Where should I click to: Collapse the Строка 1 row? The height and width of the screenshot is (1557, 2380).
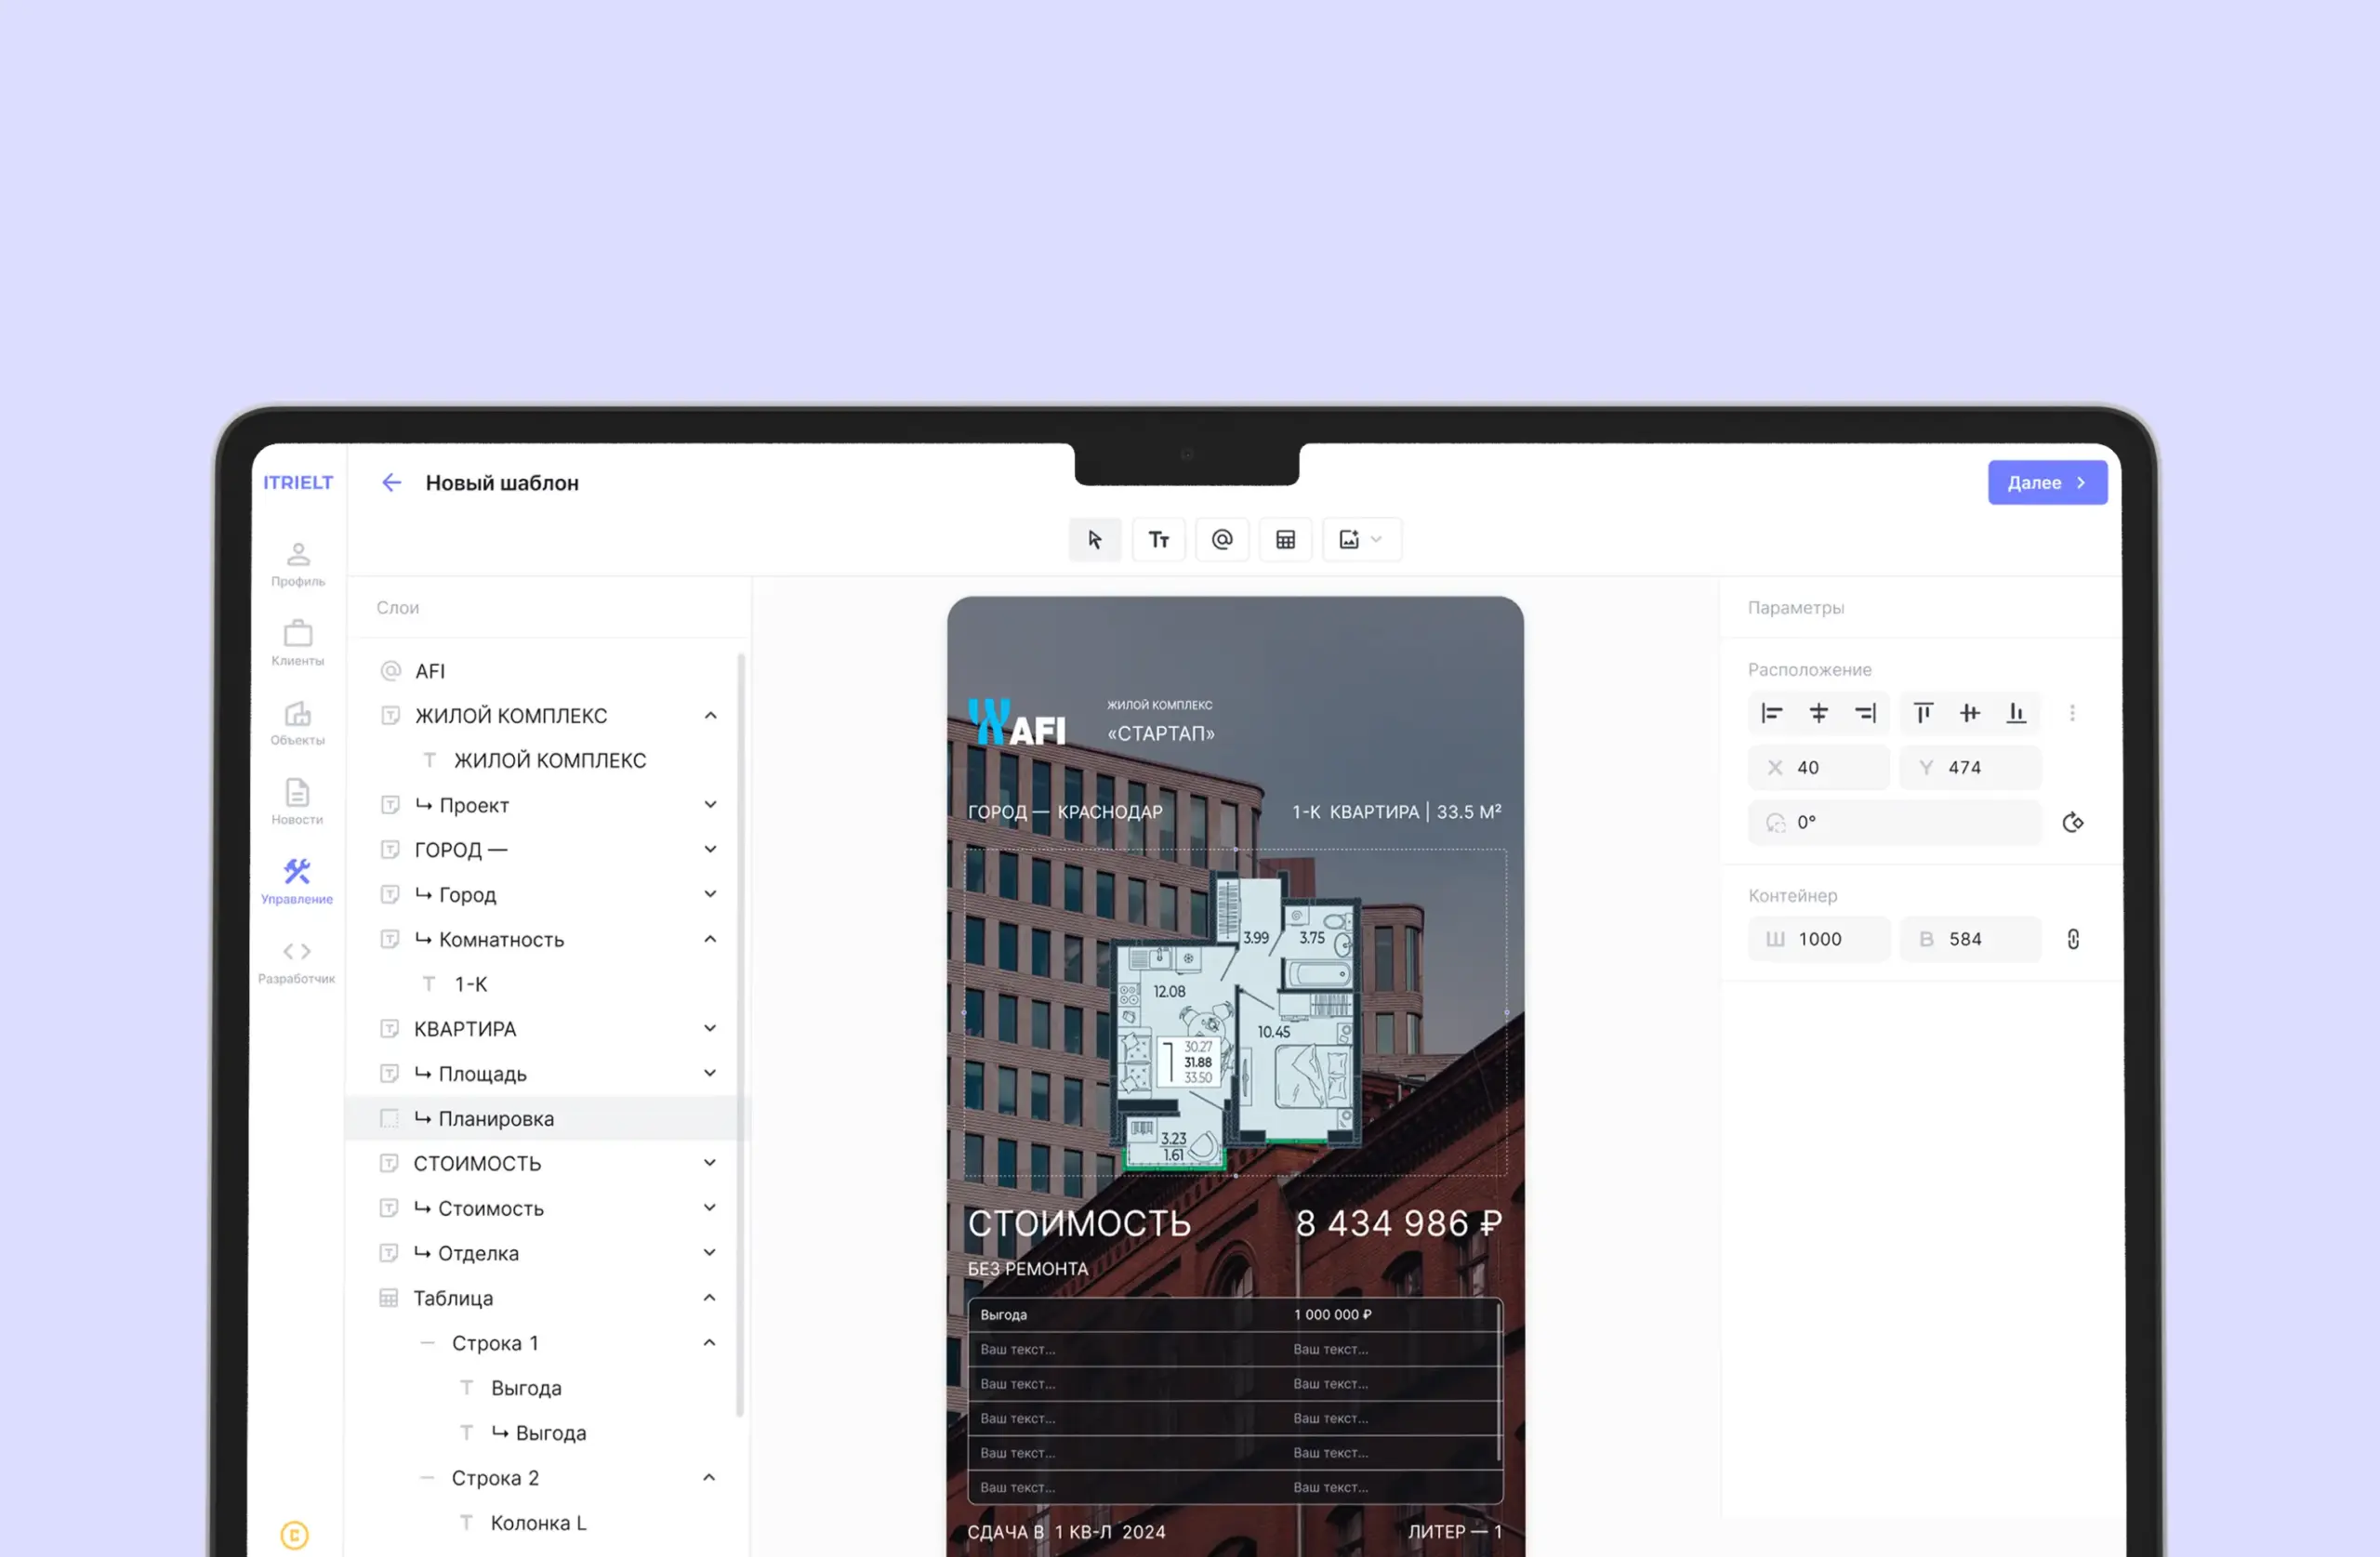710,1344
